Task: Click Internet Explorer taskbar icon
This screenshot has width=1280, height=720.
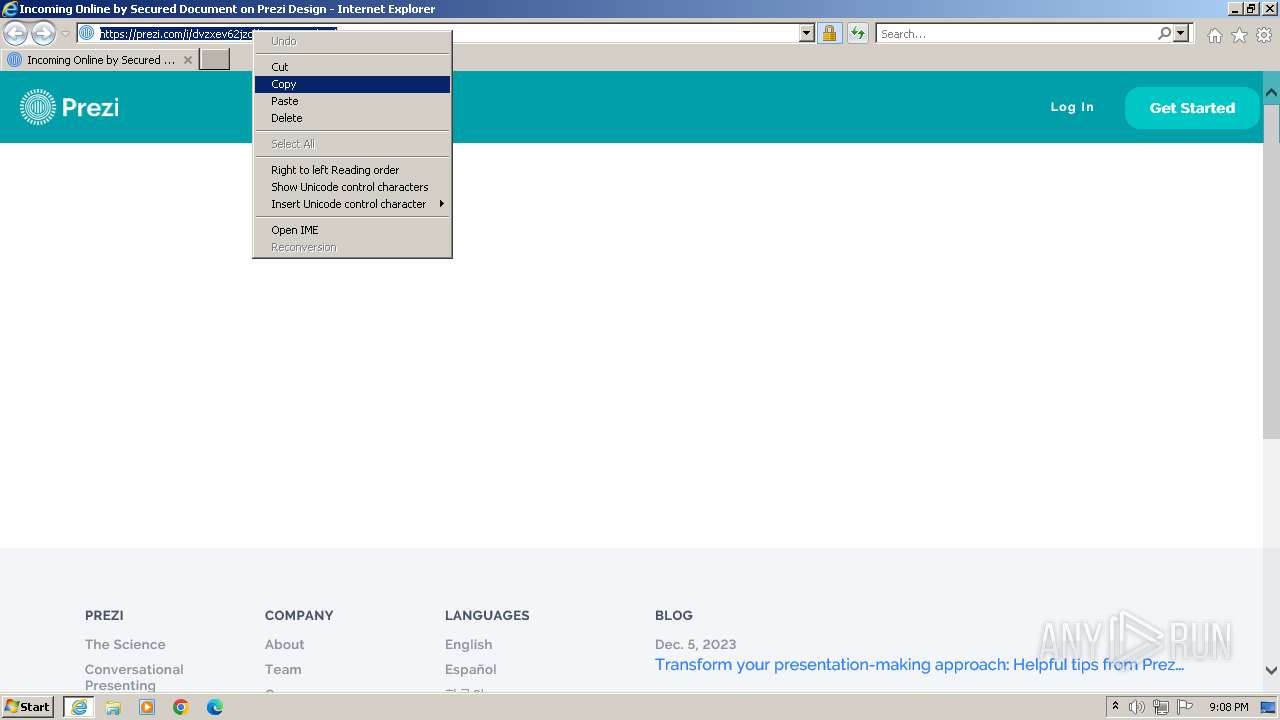Action: [x=78, y=707]
